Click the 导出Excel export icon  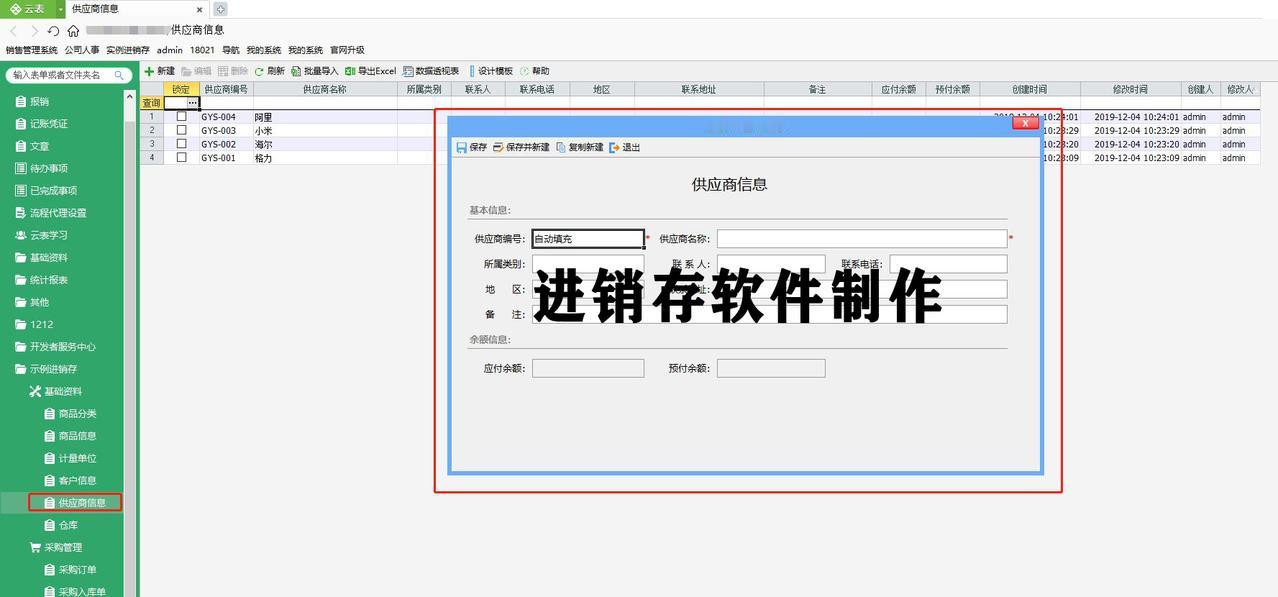click(350, 71)
